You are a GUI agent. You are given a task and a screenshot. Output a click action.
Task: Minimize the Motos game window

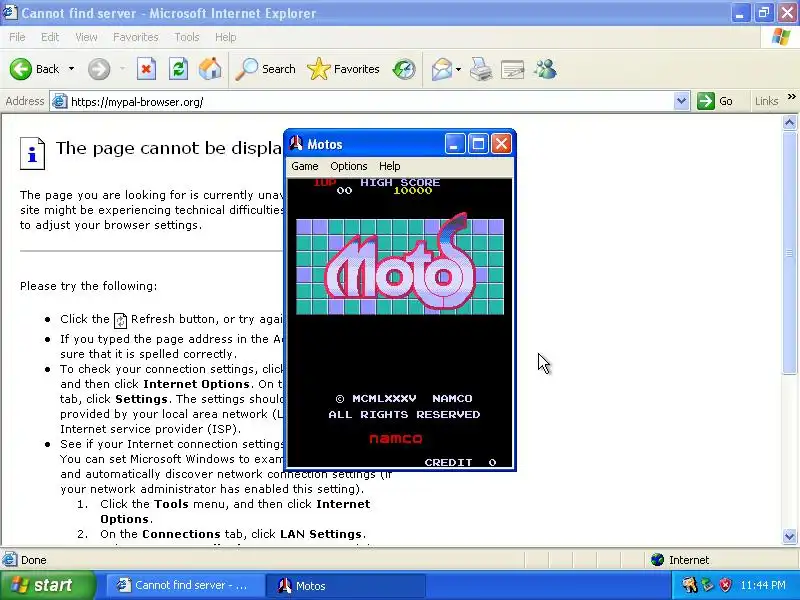[x=454, y=144]
